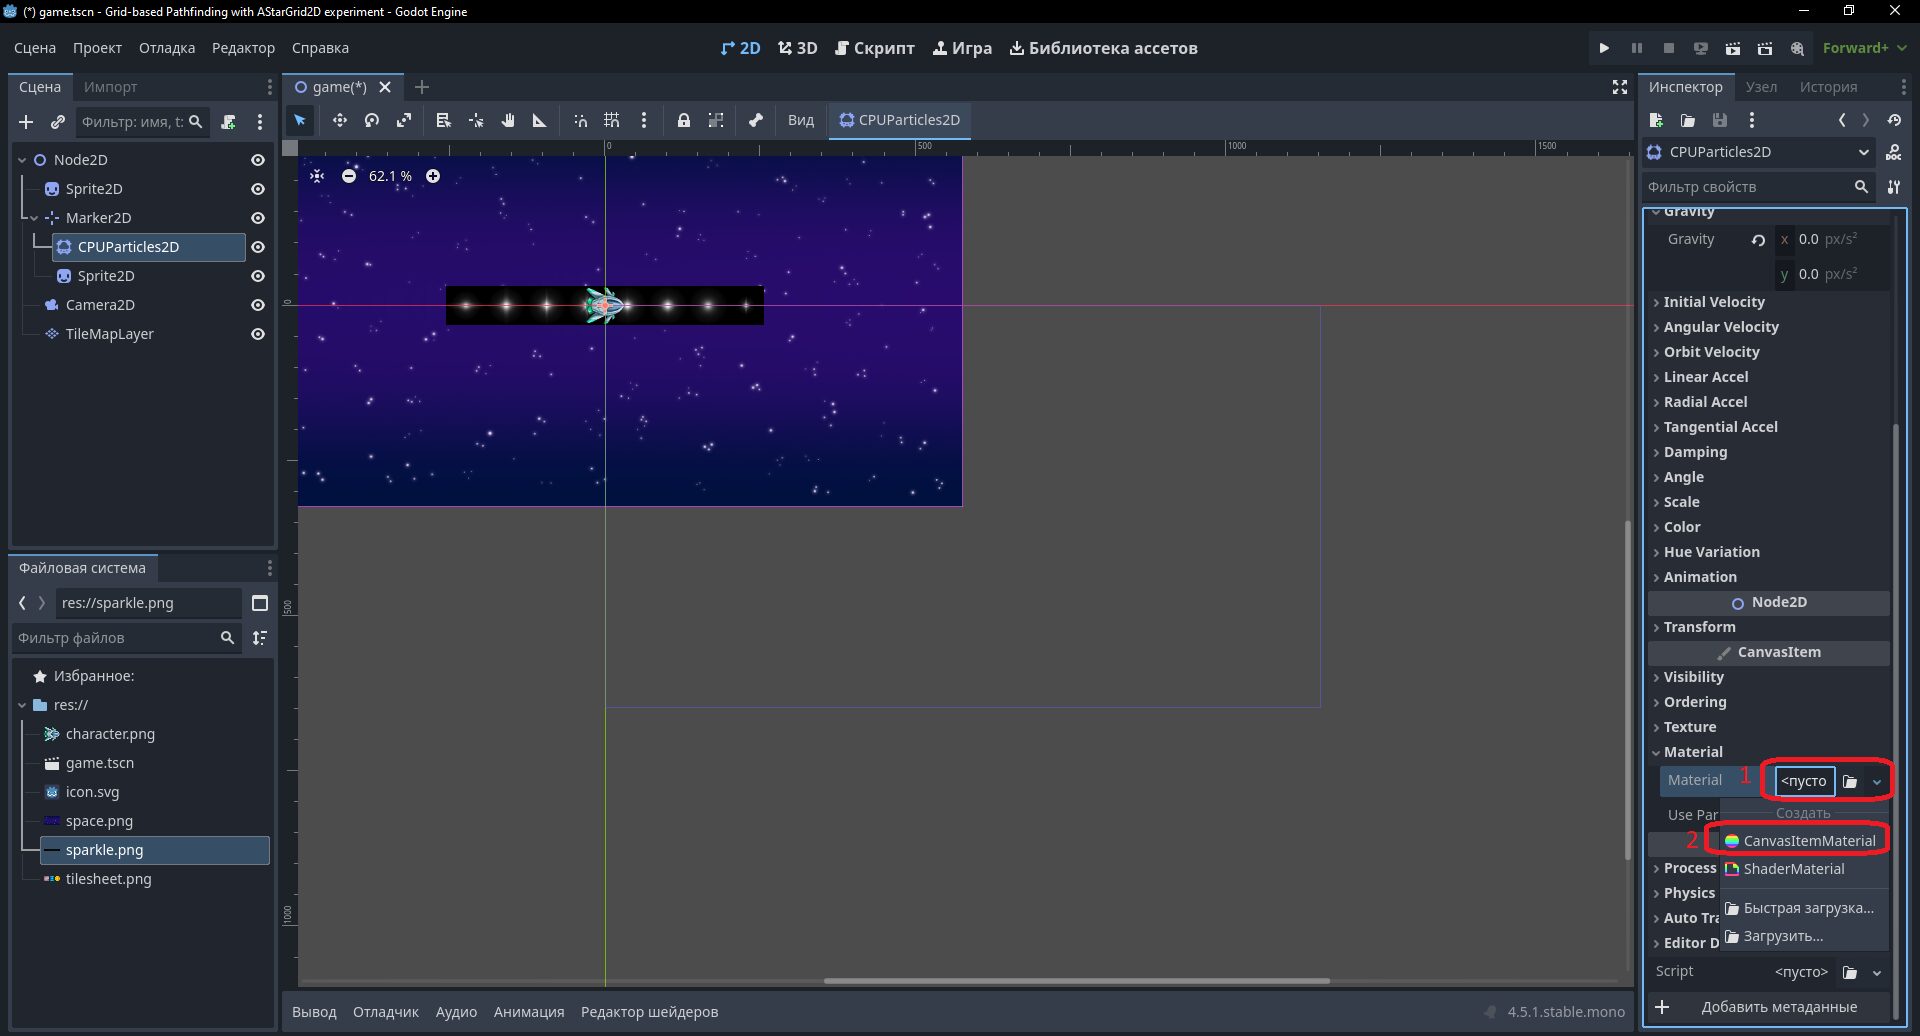Click Добавить метаданные button
1920x1036 pixels.
[1768, 1007]
